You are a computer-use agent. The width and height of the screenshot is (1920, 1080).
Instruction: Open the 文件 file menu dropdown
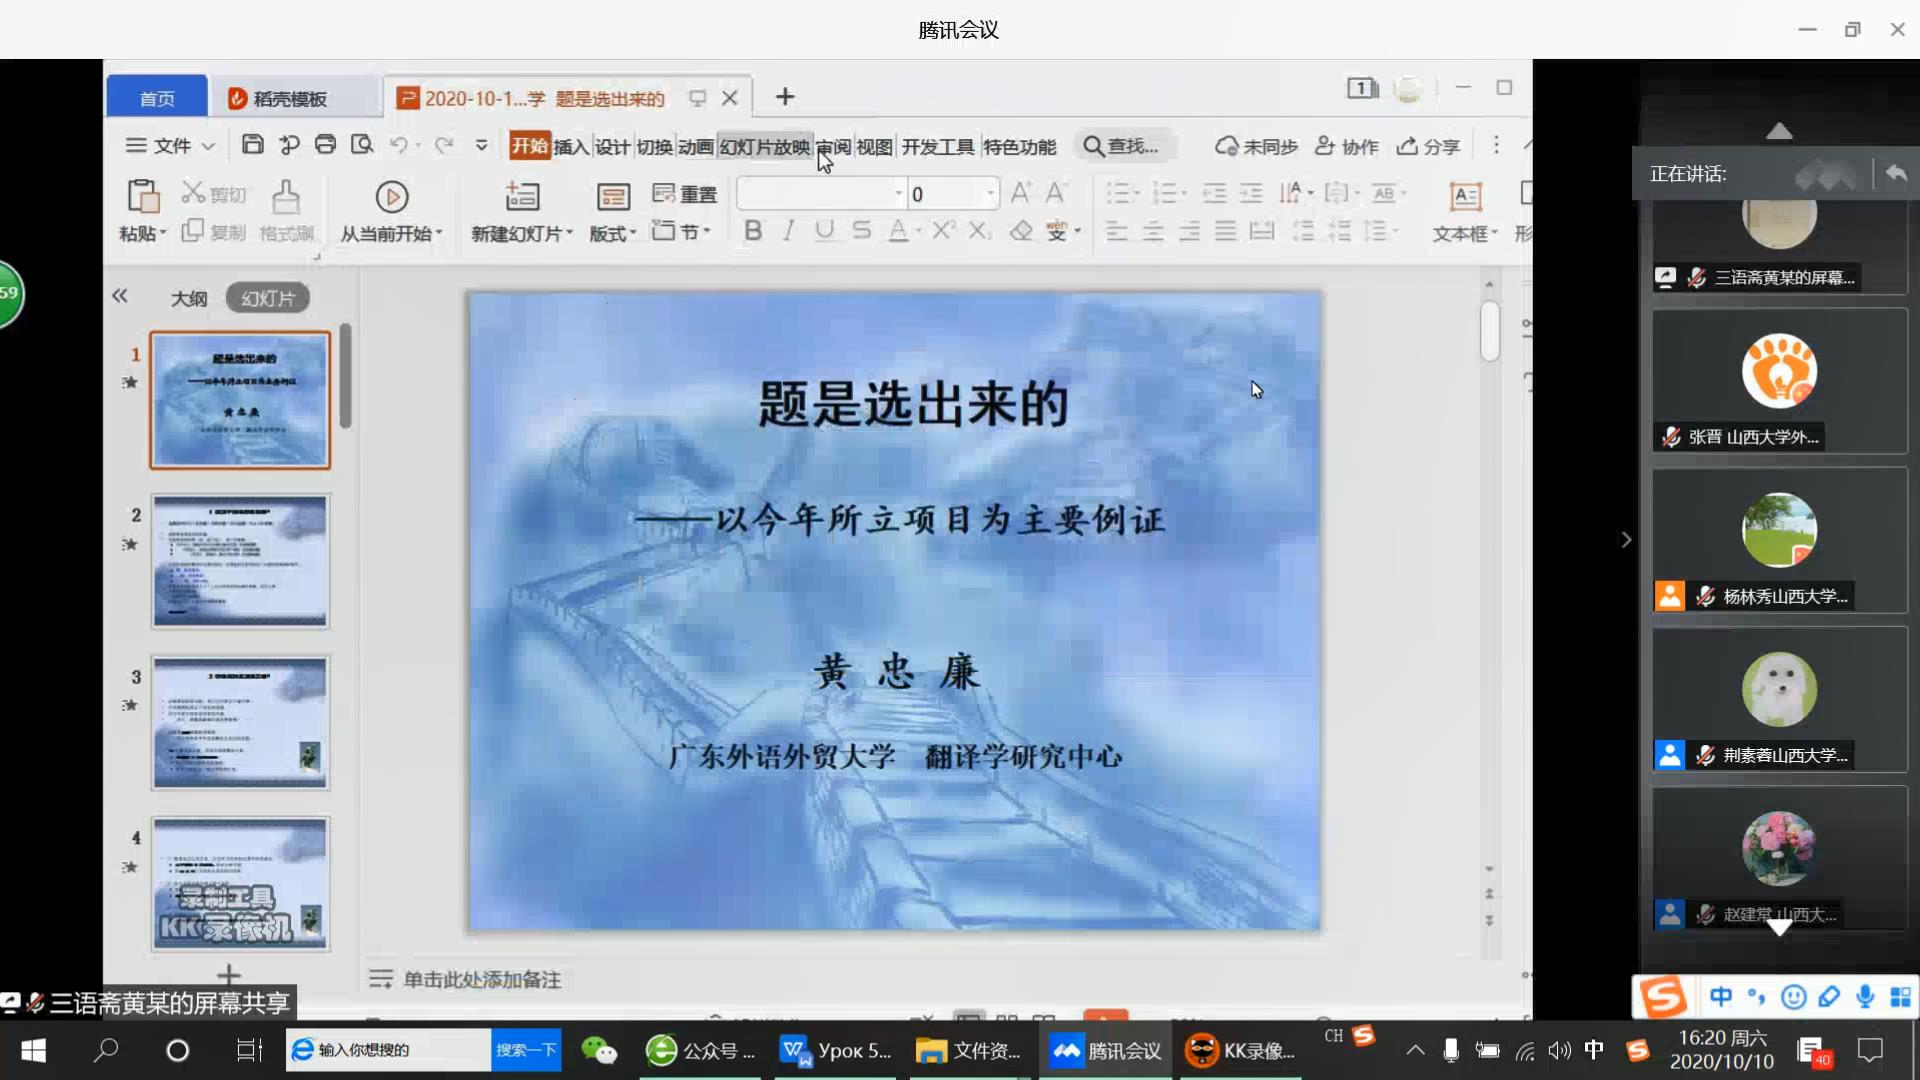click(x=171, y=146)
